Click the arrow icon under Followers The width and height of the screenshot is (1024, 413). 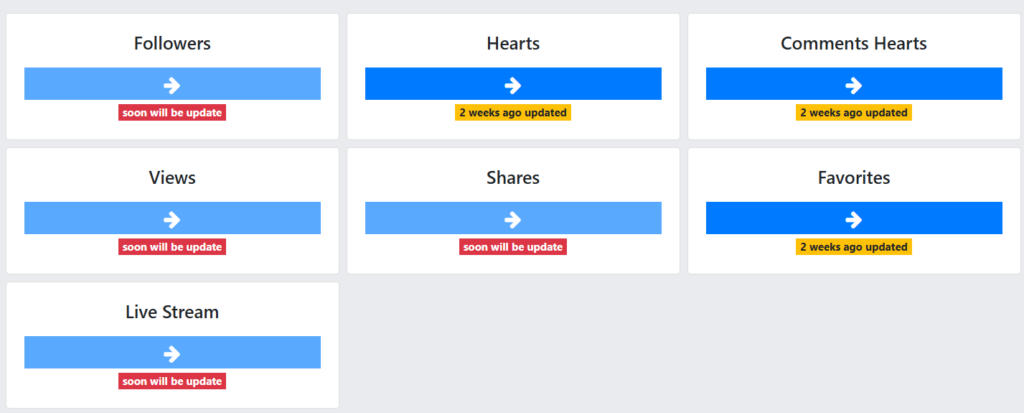point(172,84)
